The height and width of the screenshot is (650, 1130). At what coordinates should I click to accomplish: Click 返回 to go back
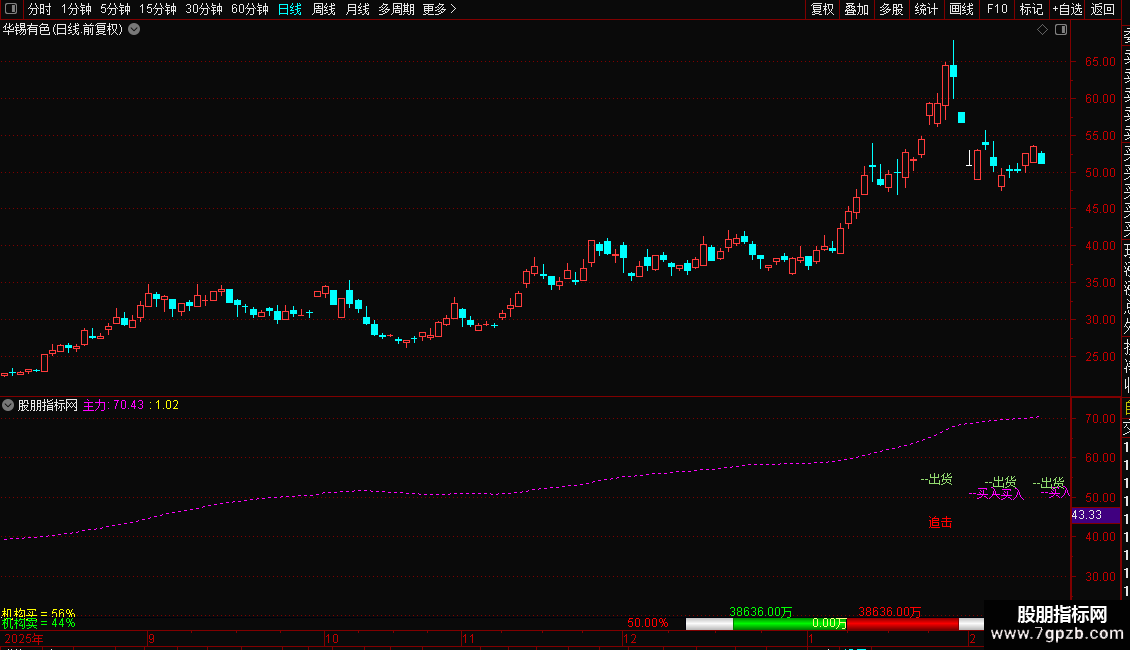coord(1103,9)
